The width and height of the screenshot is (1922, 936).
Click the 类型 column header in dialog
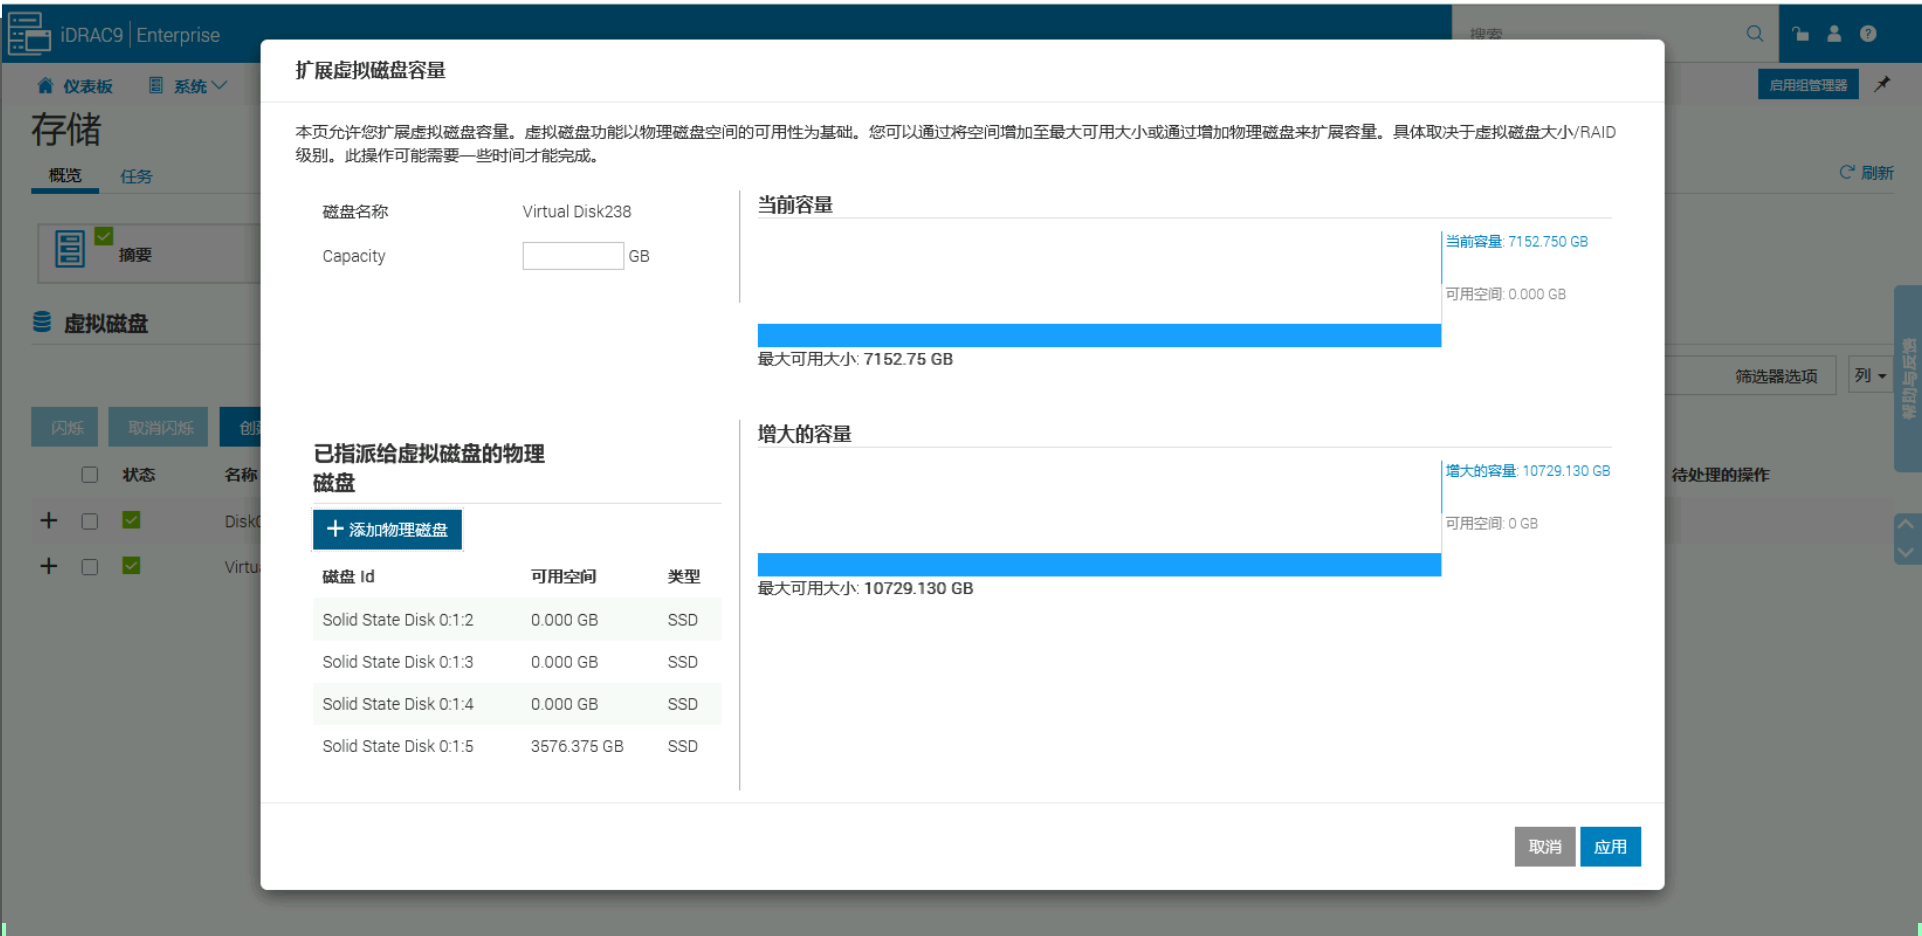[684, 576]
